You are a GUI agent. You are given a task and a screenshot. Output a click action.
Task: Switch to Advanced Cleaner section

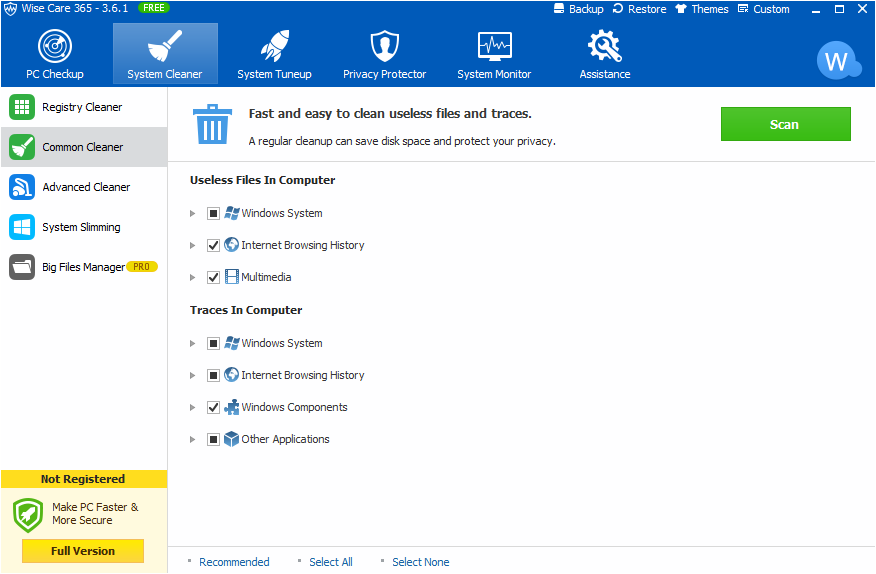pos(84,187)
